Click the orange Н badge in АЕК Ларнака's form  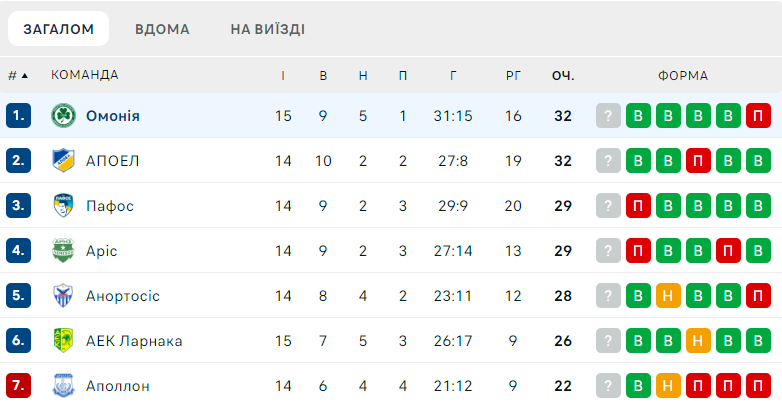click(x=699, y=341)
